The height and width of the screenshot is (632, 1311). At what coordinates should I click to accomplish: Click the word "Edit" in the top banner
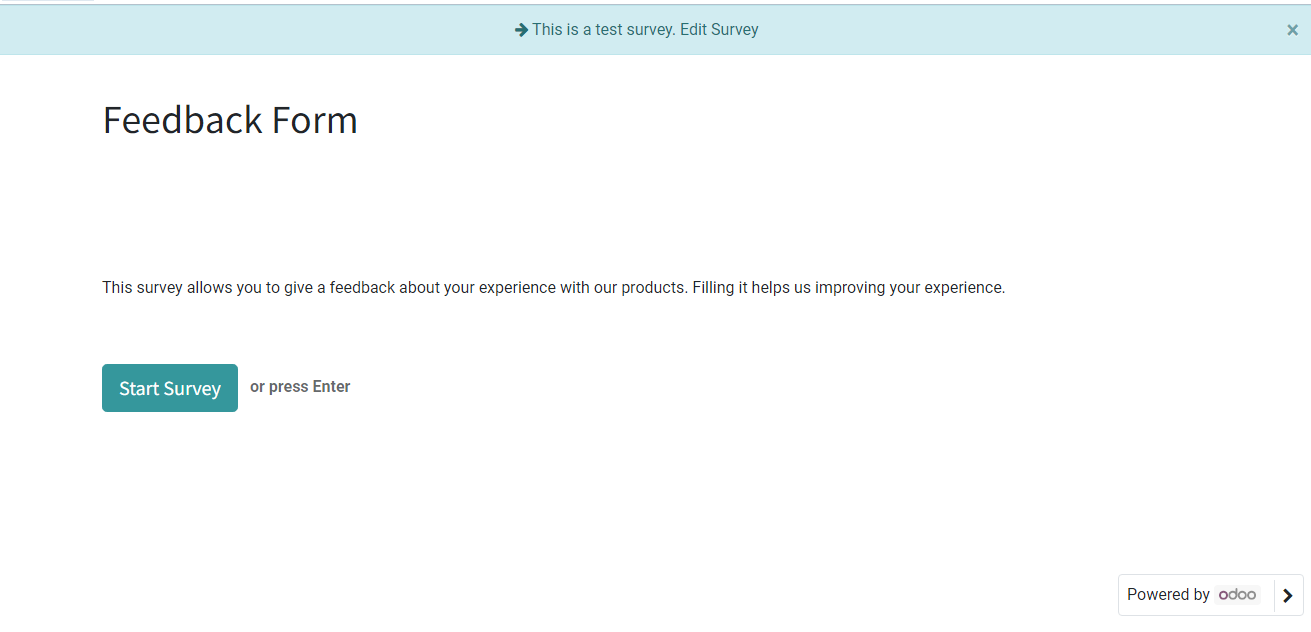coord(692,30)
